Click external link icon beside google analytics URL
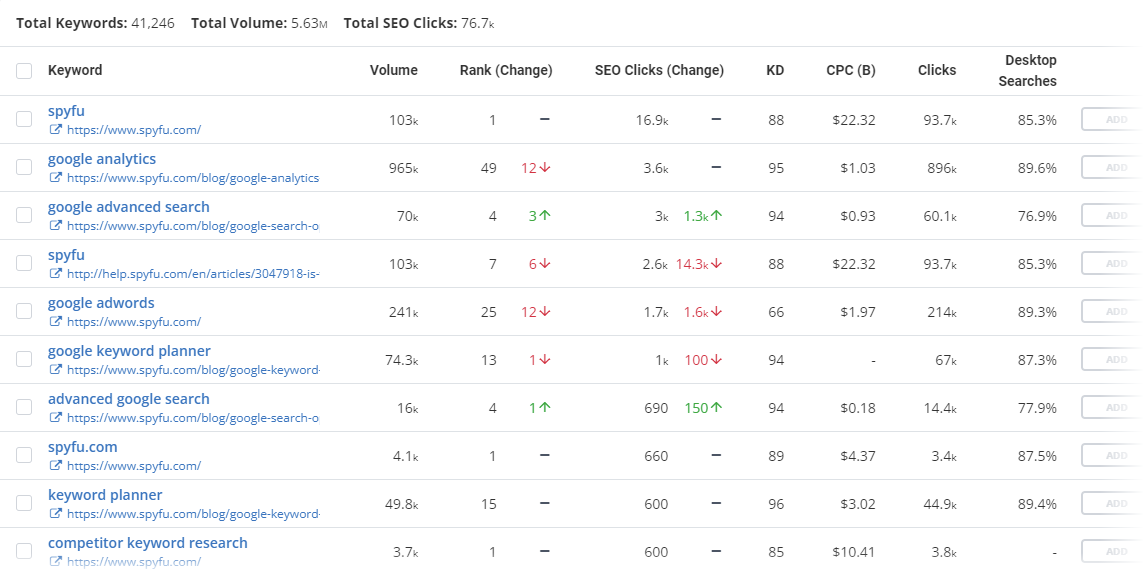This screenshot has width=1144, height=575. [x=56, y=178]
